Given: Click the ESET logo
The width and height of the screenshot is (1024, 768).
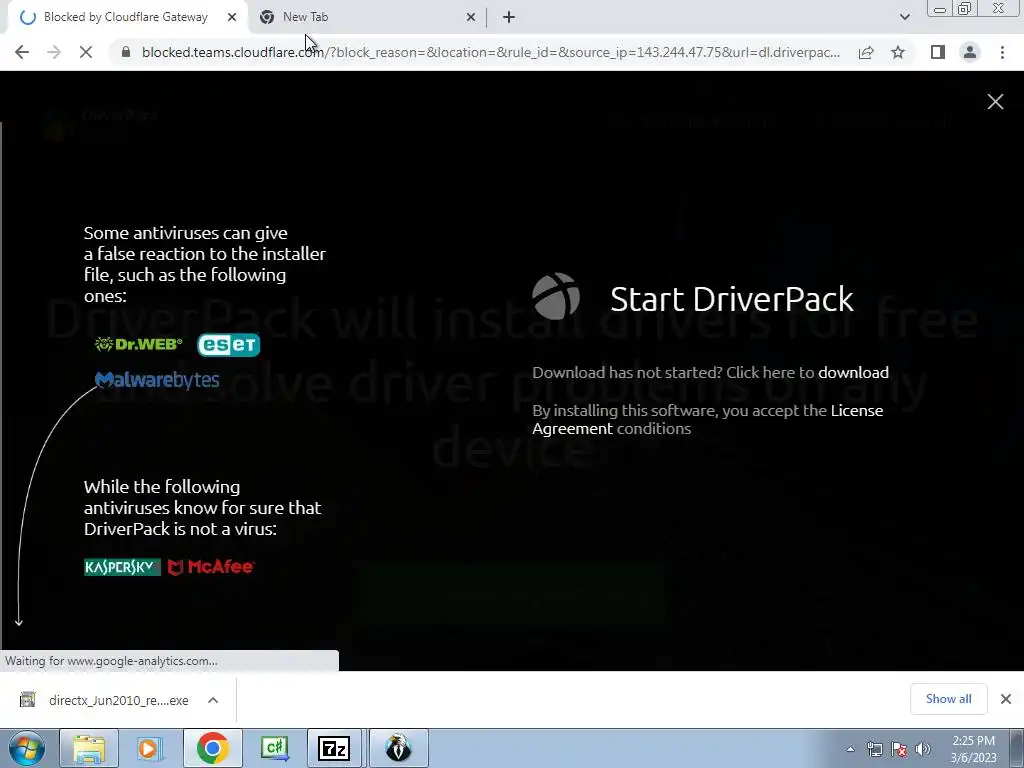Looking at the screenshot, I should [229, 345].
